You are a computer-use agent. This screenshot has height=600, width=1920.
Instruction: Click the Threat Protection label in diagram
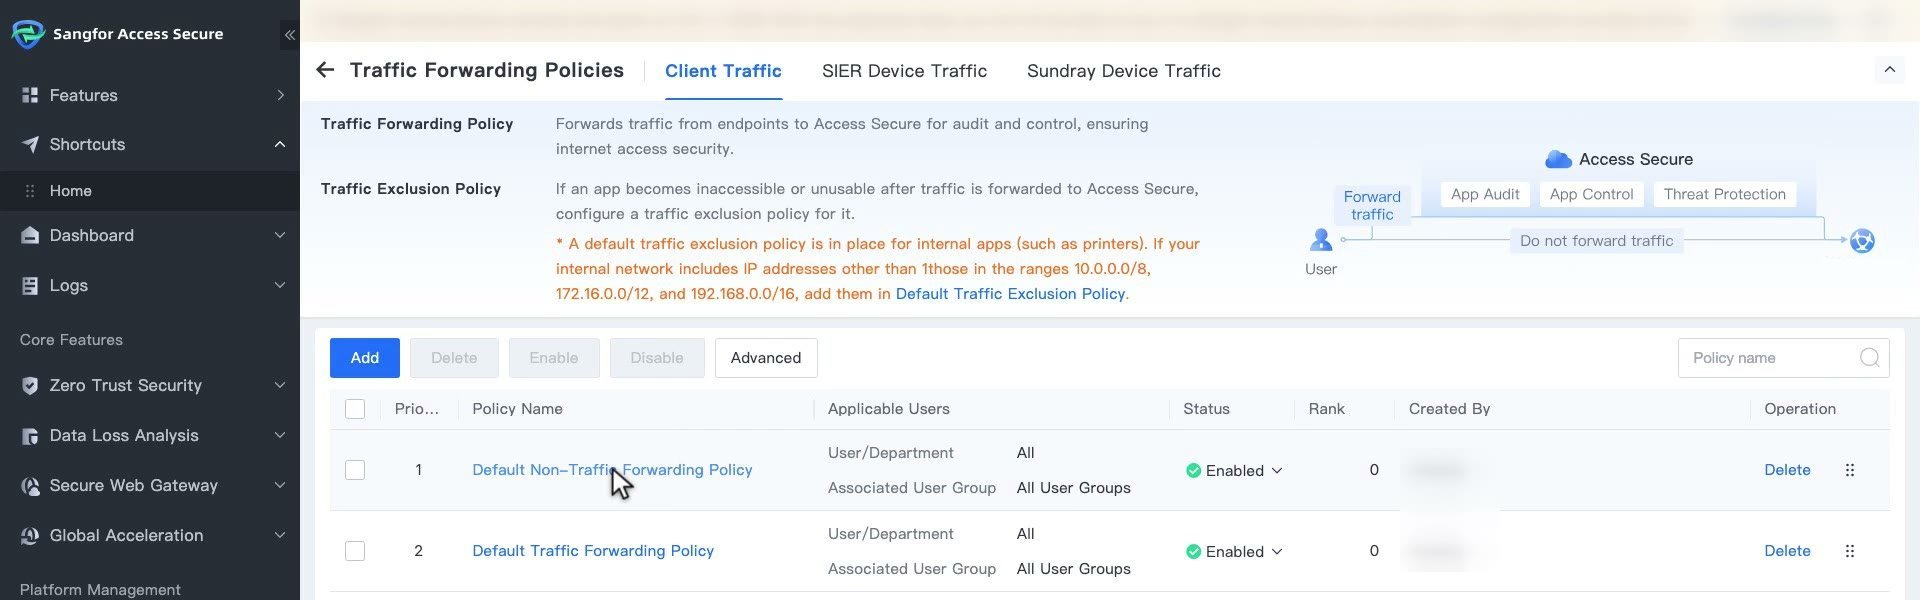tap(1724, 194)
